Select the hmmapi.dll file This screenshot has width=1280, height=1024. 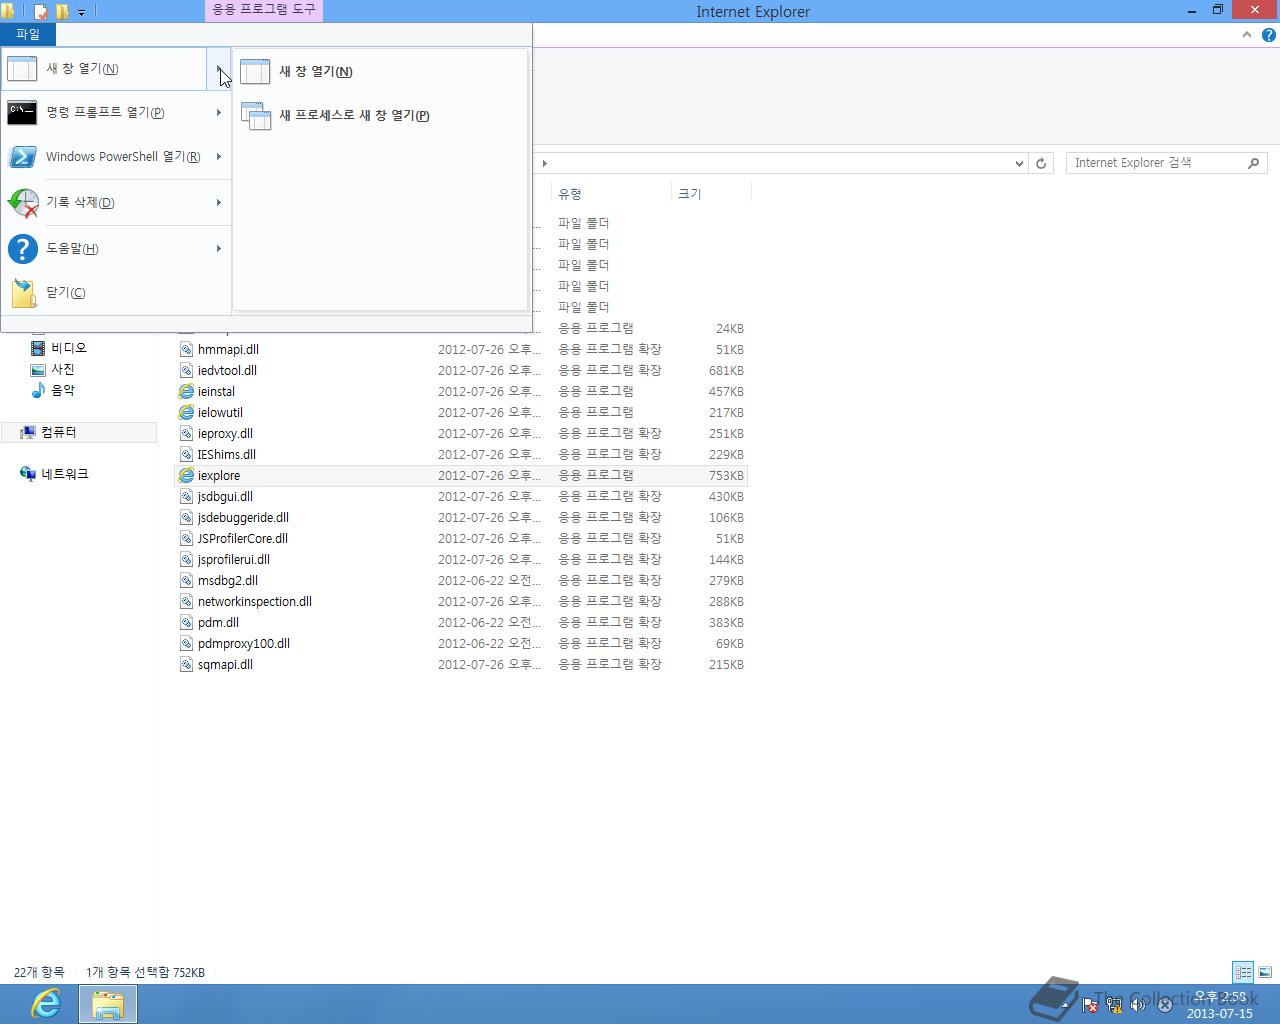pos(228,350)
